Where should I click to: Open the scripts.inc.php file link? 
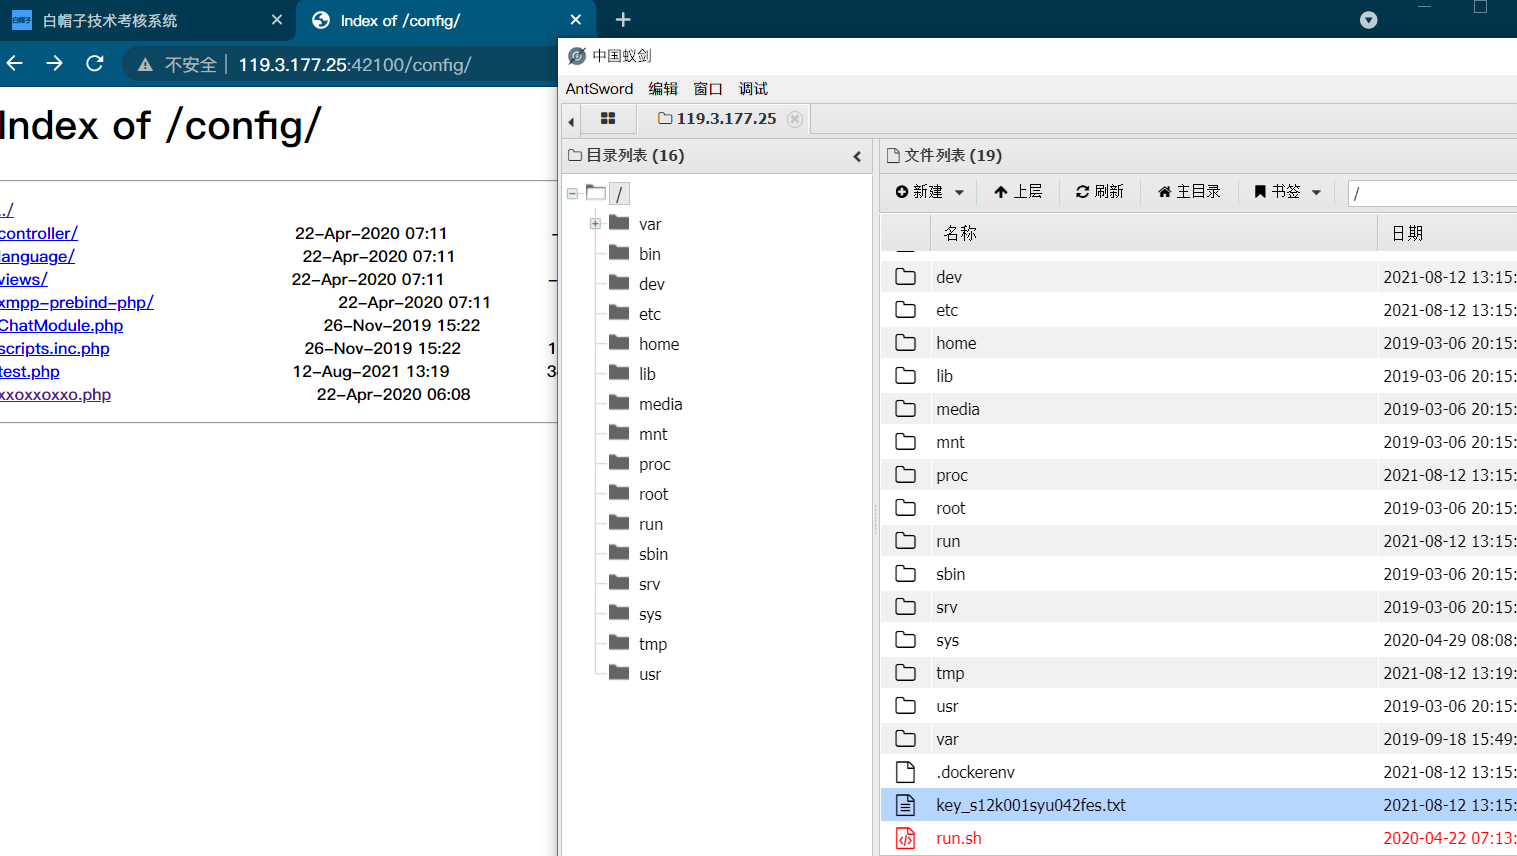55,348
